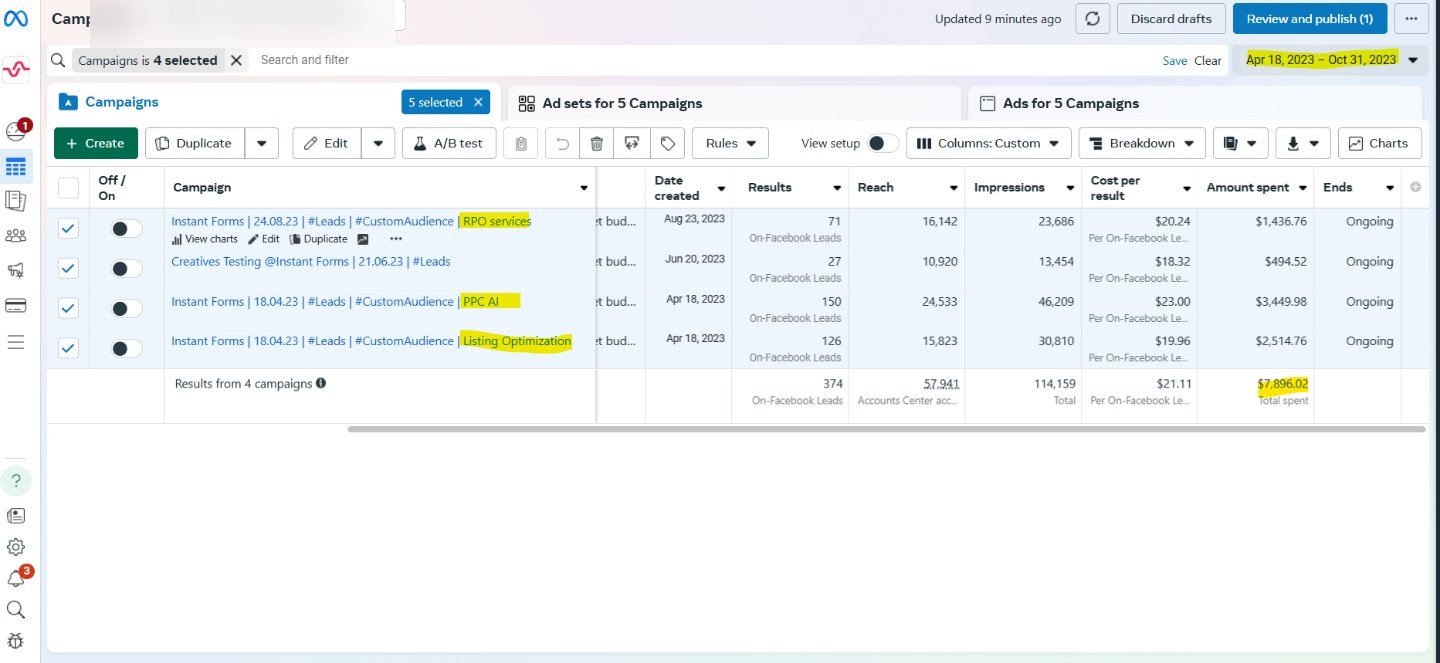The width and height of the screenshot is (1440, 663).
Task: Remove the Campaigns 4 selected filter chip
Action: tap(236, 60)
